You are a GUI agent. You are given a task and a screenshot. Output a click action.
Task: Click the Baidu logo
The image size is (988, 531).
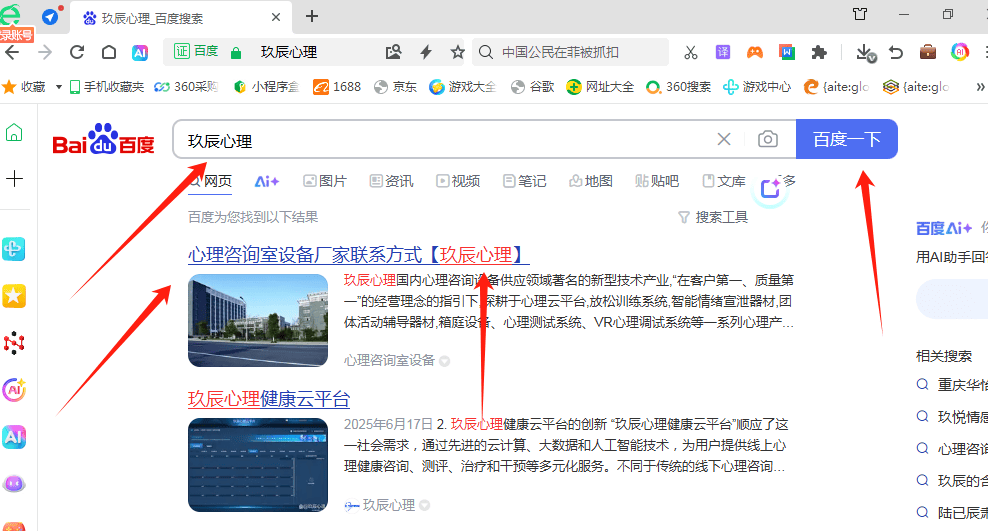point(104,141)
